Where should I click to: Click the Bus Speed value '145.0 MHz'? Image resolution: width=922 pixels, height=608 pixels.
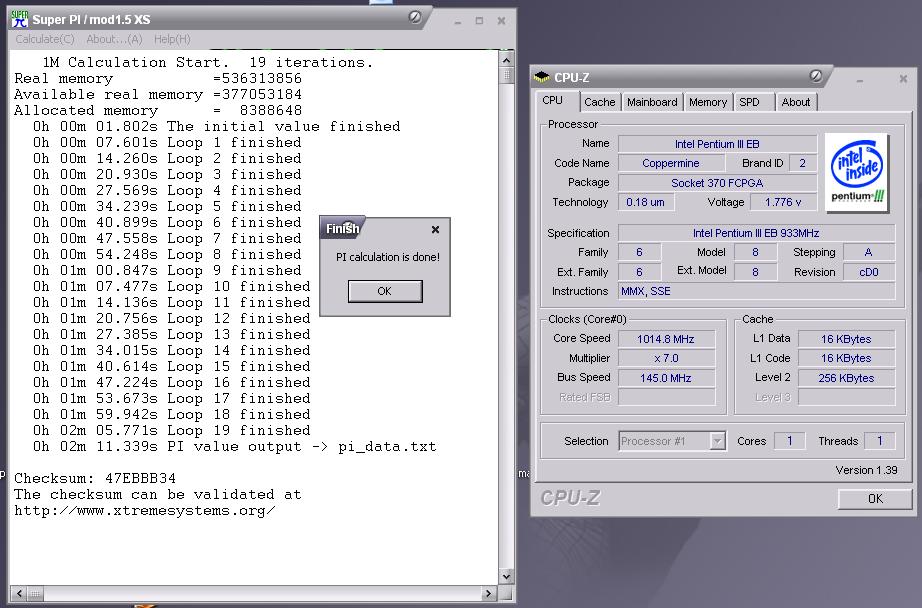point(666,378)
